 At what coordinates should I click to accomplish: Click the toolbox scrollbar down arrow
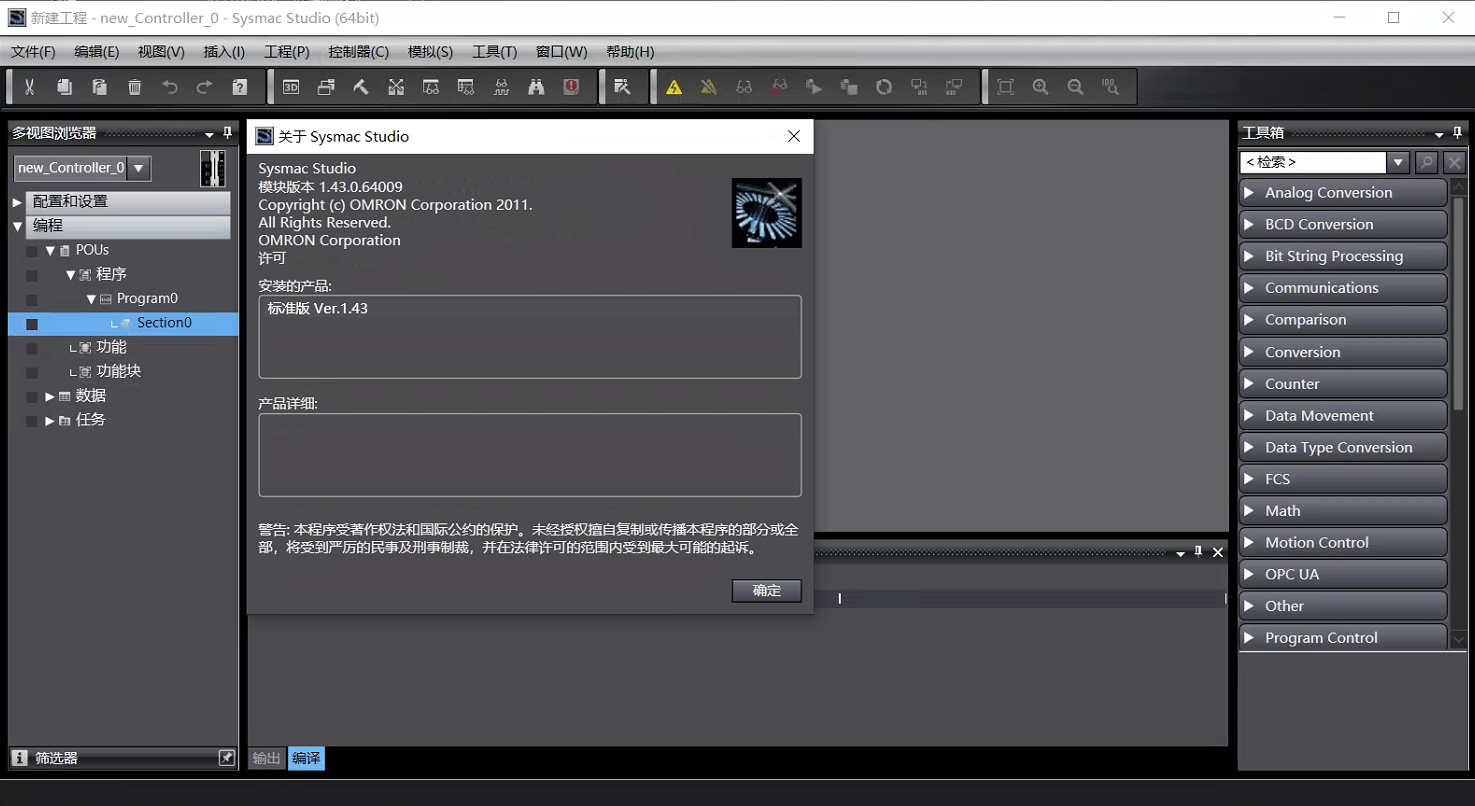coord(1458,639)
